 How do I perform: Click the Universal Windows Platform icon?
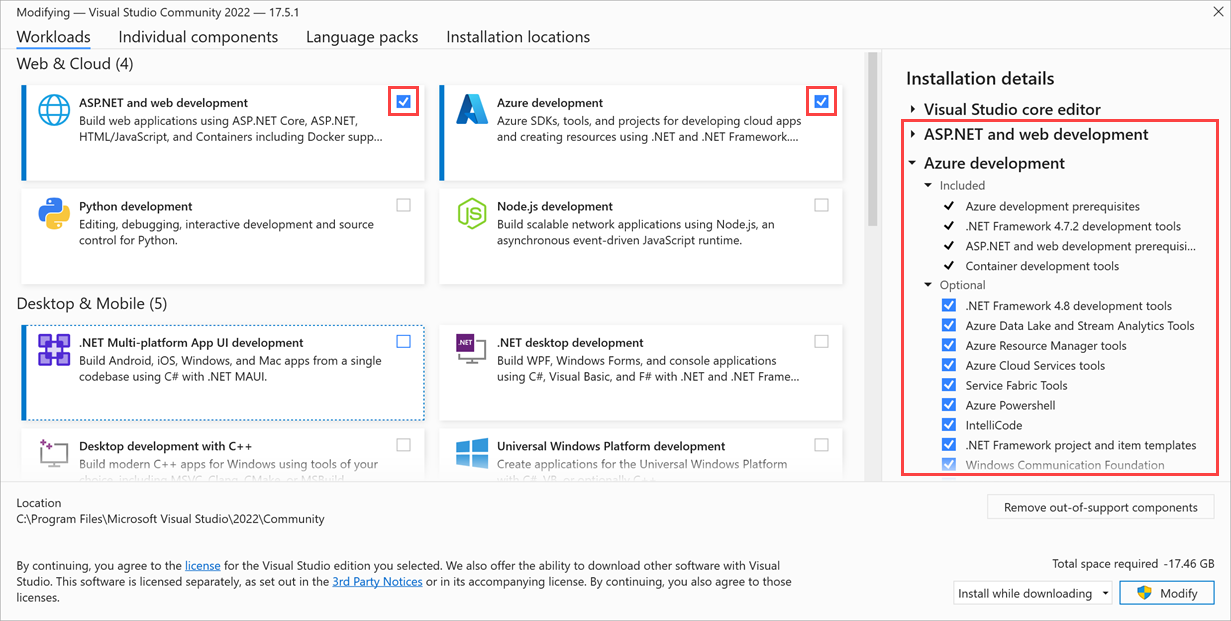471,453
